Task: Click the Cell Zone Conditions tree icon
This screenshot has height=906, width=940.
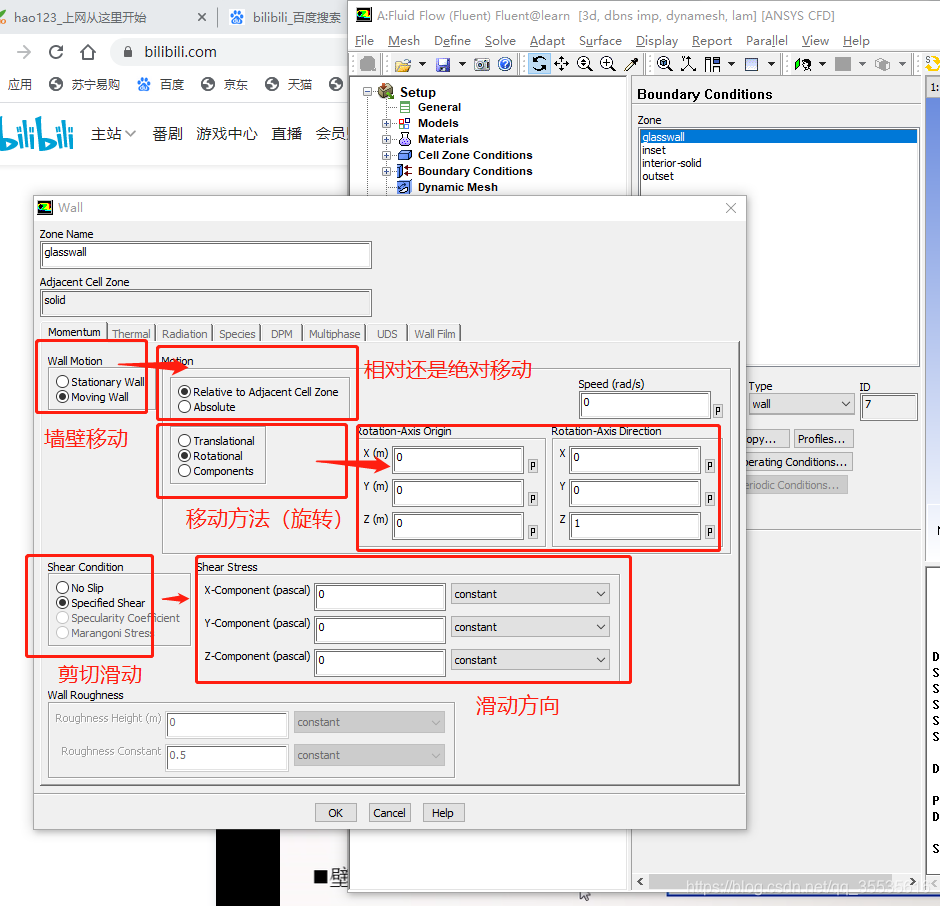Action: [x=405, y=155]
